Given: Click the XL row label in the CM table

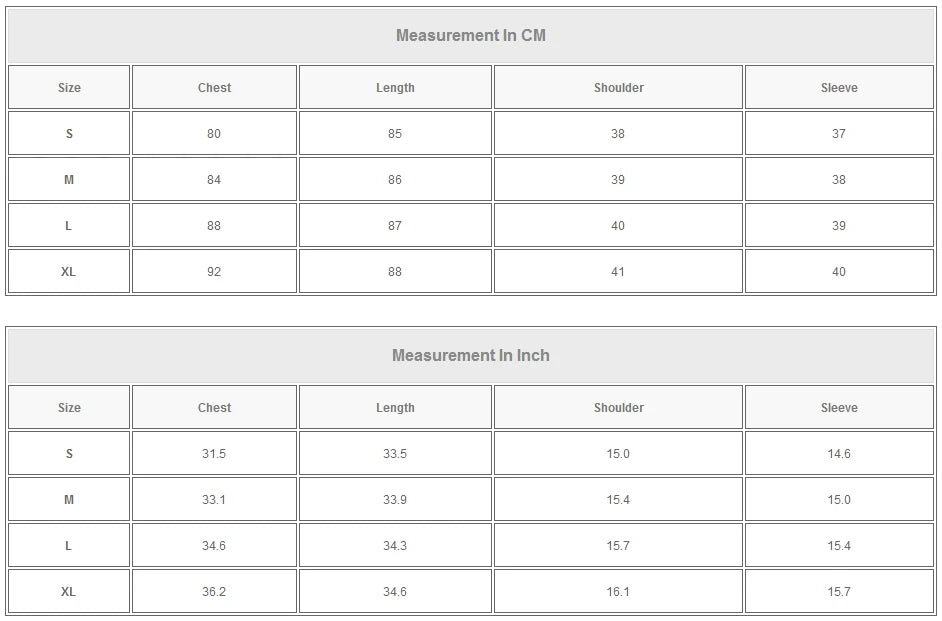Looking at the screenshot, I should pyautogui.click(x=68, y=272).
